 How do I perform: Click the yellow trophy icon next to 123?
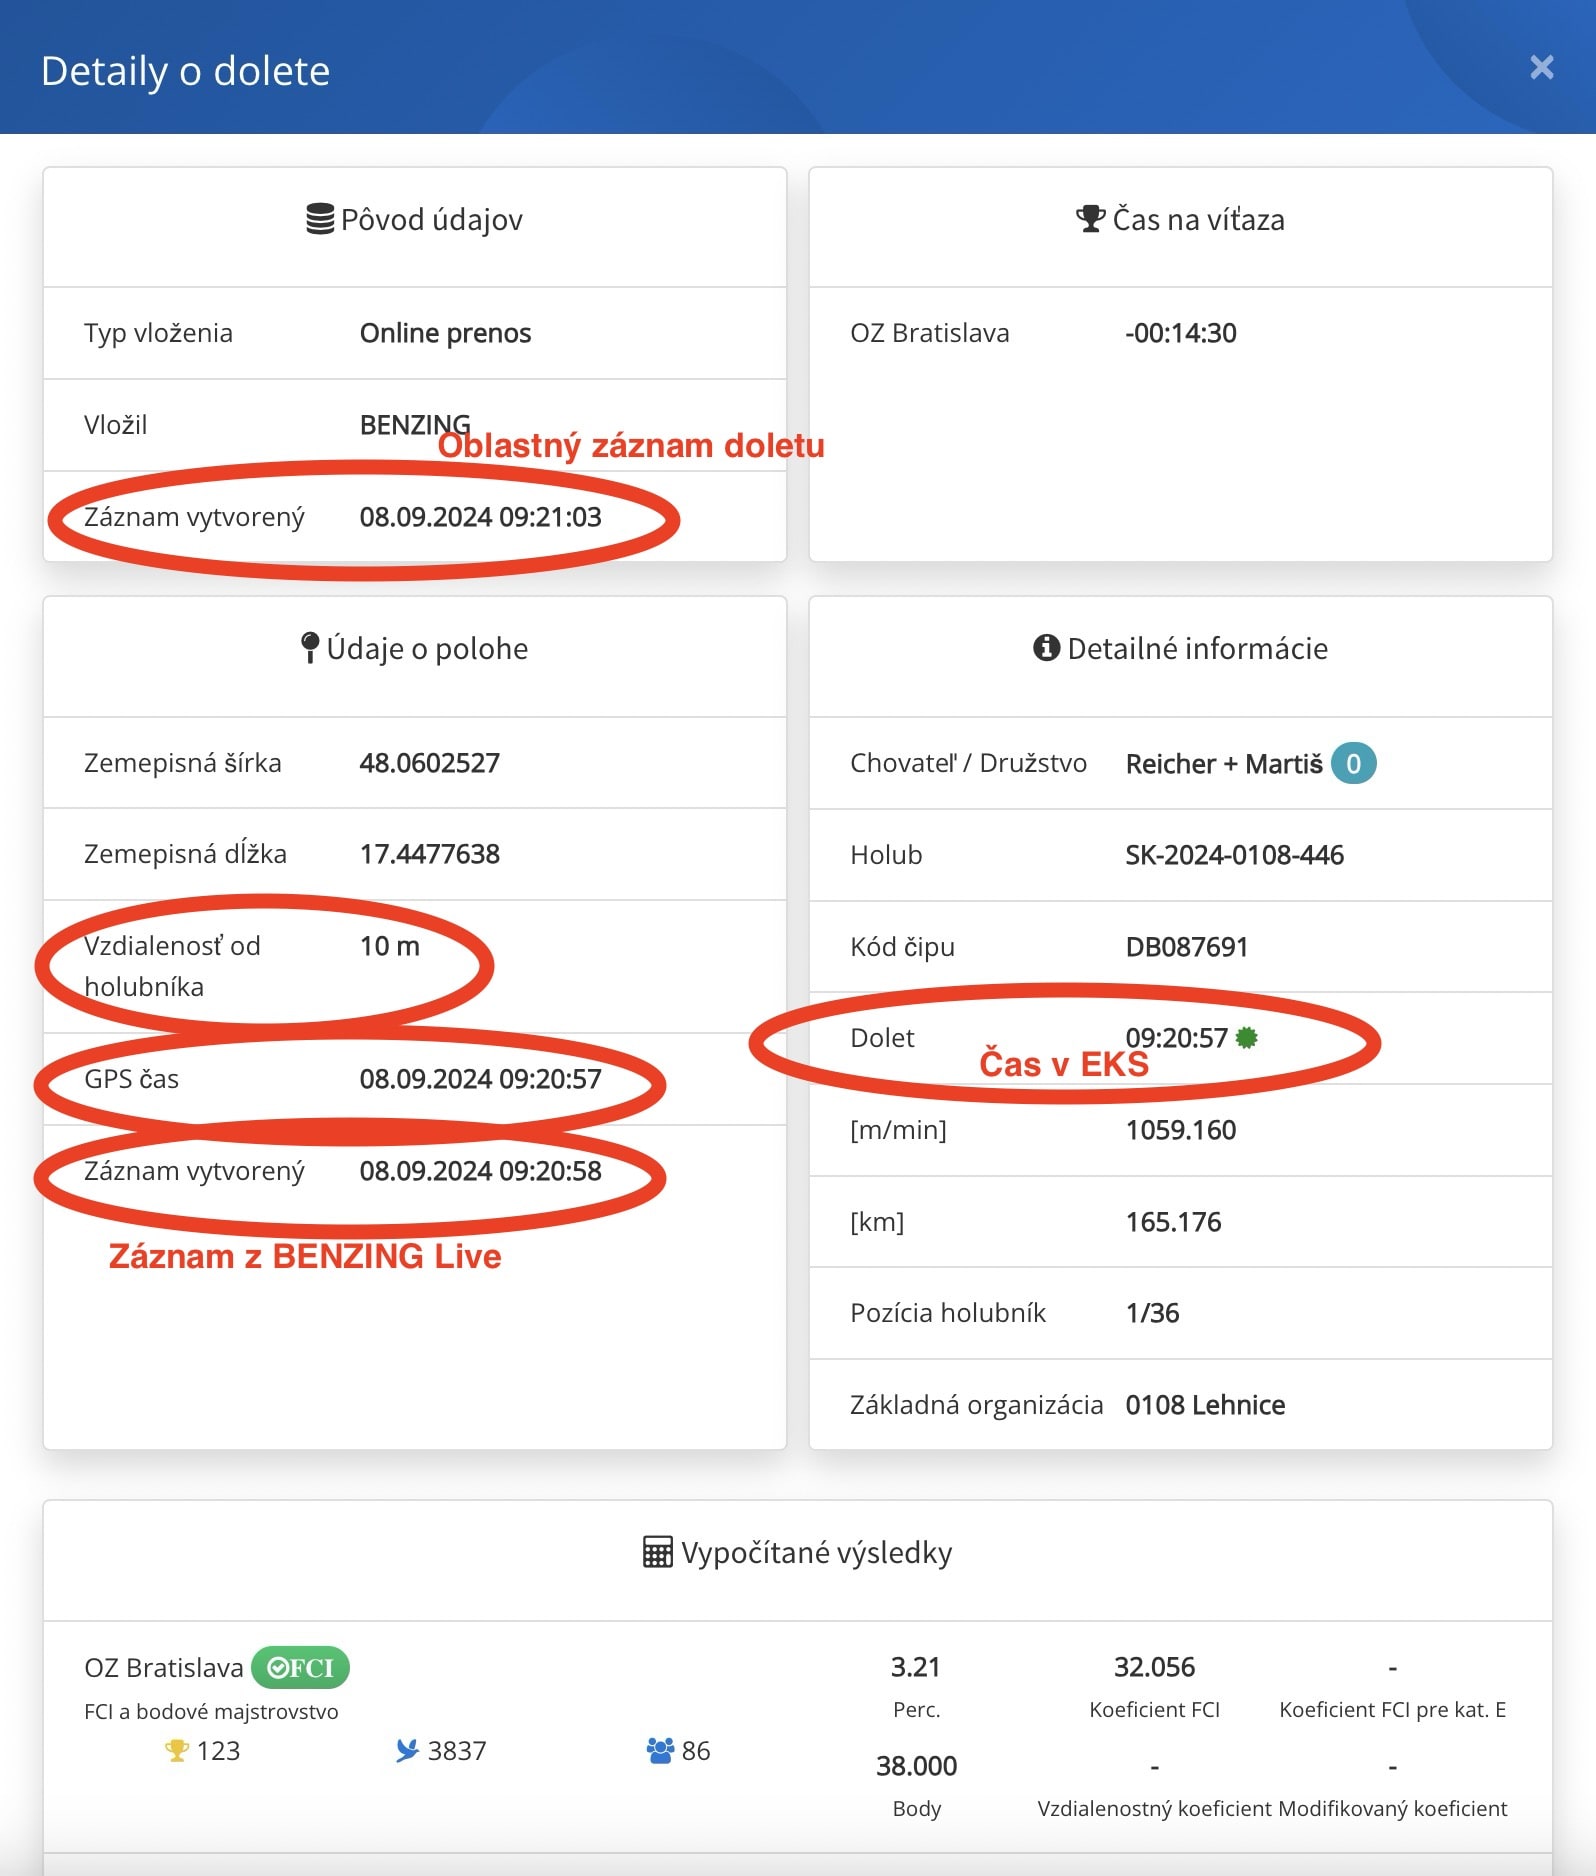tap(176, 1750)
